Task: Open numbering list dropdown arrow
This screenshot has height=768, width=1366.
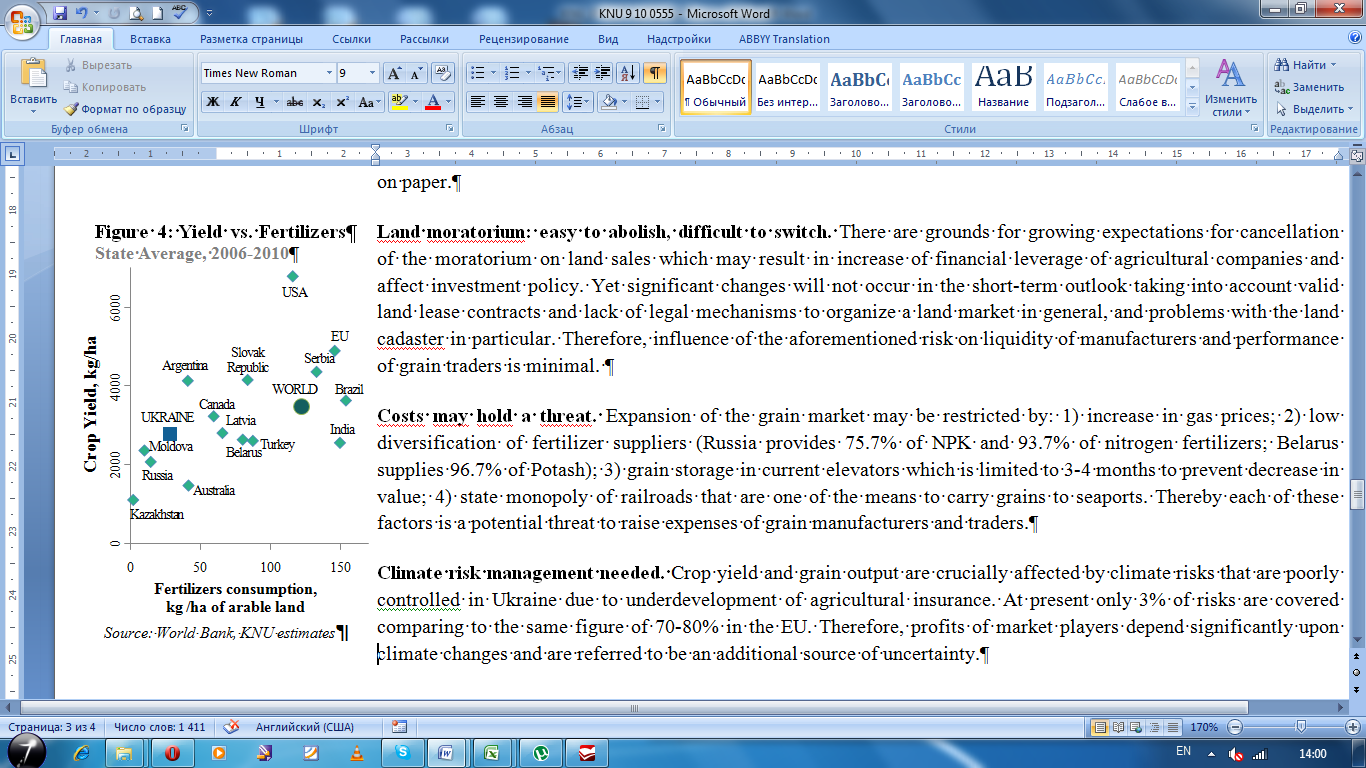Action: click(527, 73)
